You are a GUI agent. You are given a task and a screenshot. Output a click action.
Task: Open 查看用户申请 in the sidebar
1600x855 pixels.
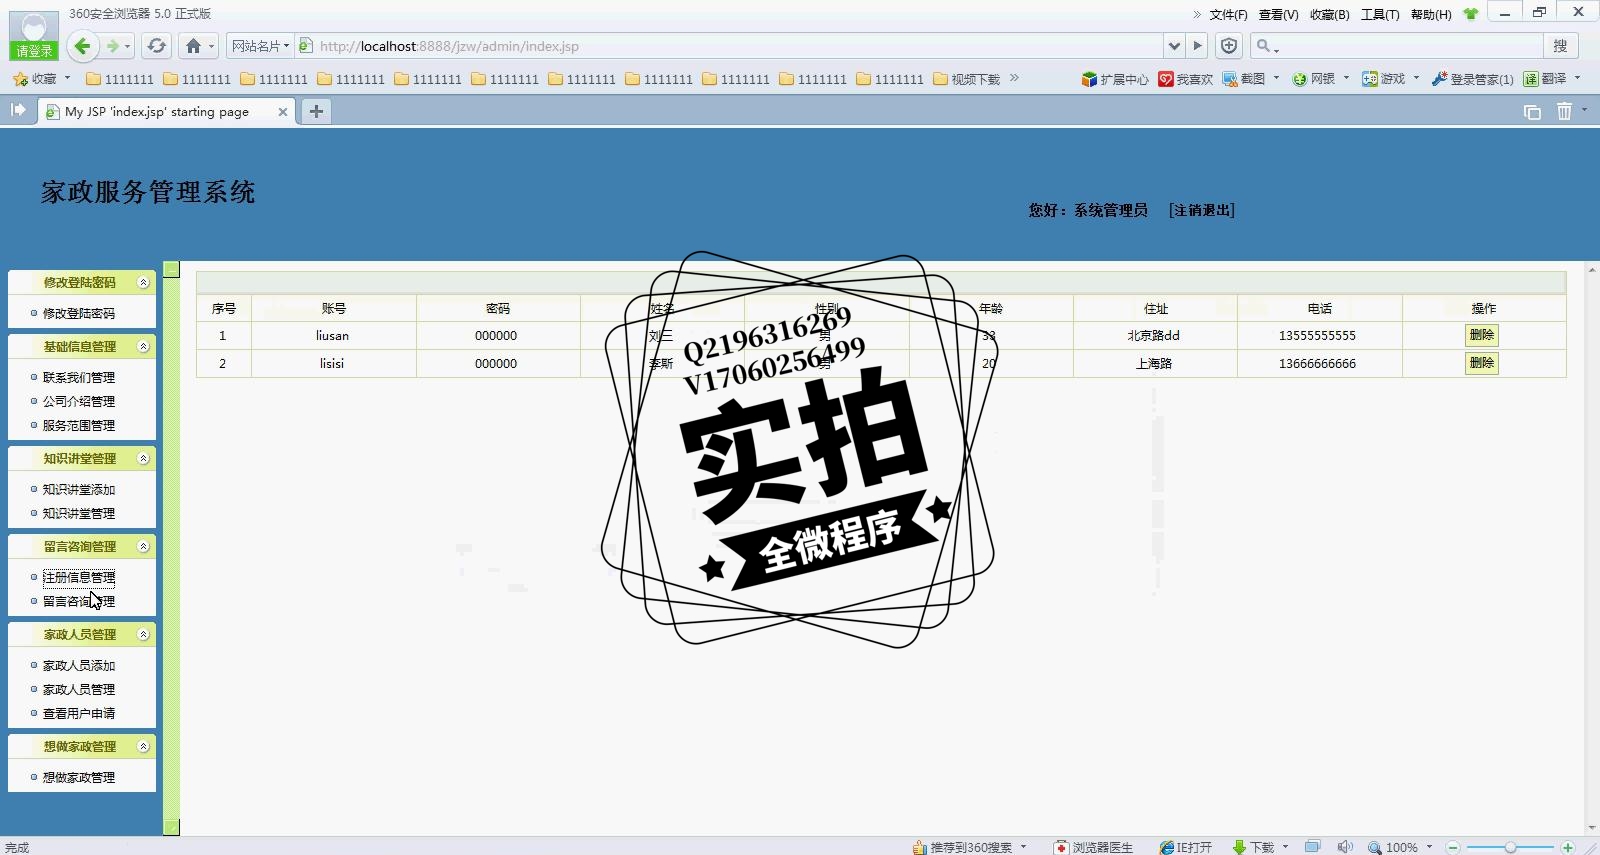coord(79,713)
